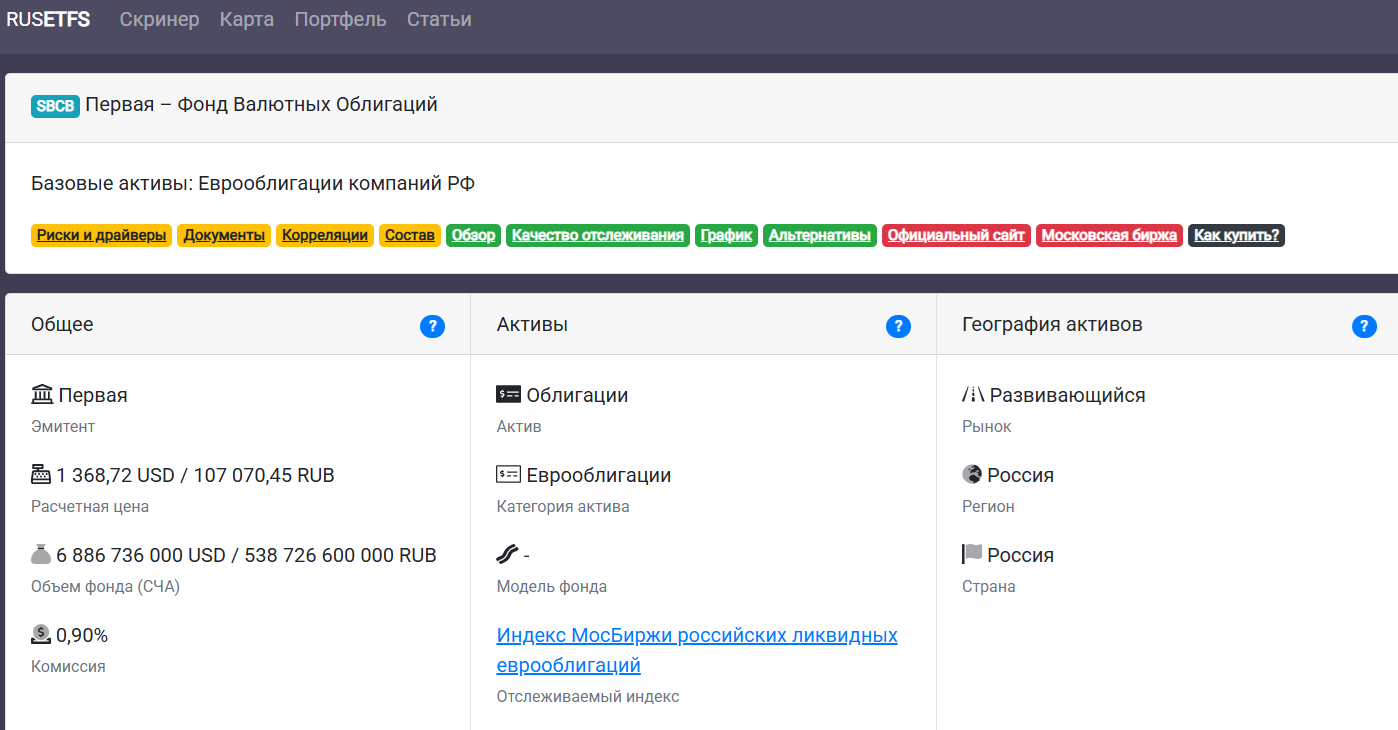Open Индекс МосБиржи российских ликвидных еврооблигаций link
The image size is (1398, 730).
[696, 650]
